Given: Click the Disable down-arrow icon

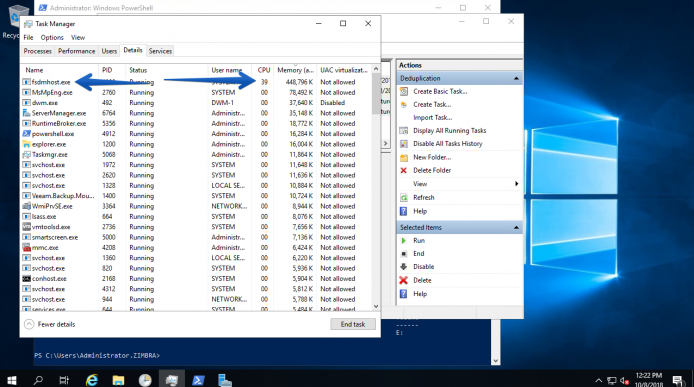Looking at the screenshot, I should click(404, 267).
